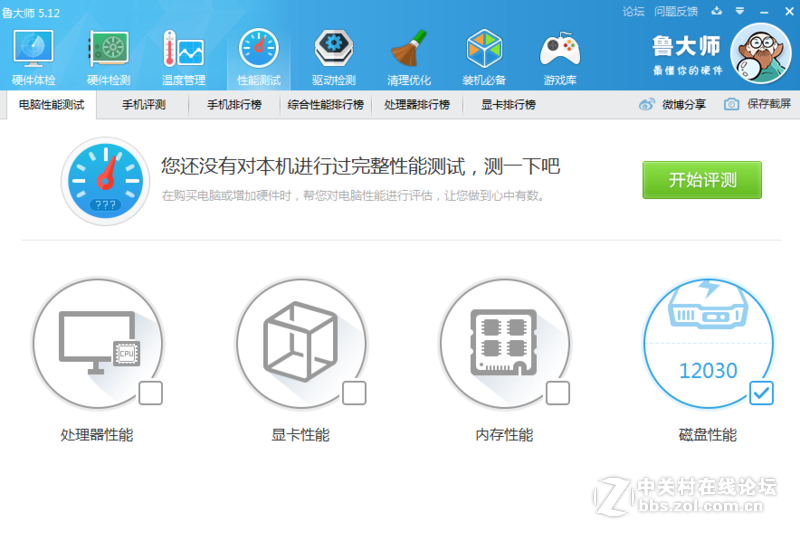Viewport: 800px width, 540px height.
Task: Click 保存截屏 save screenshot link
Action: click(x=769, y=104)
